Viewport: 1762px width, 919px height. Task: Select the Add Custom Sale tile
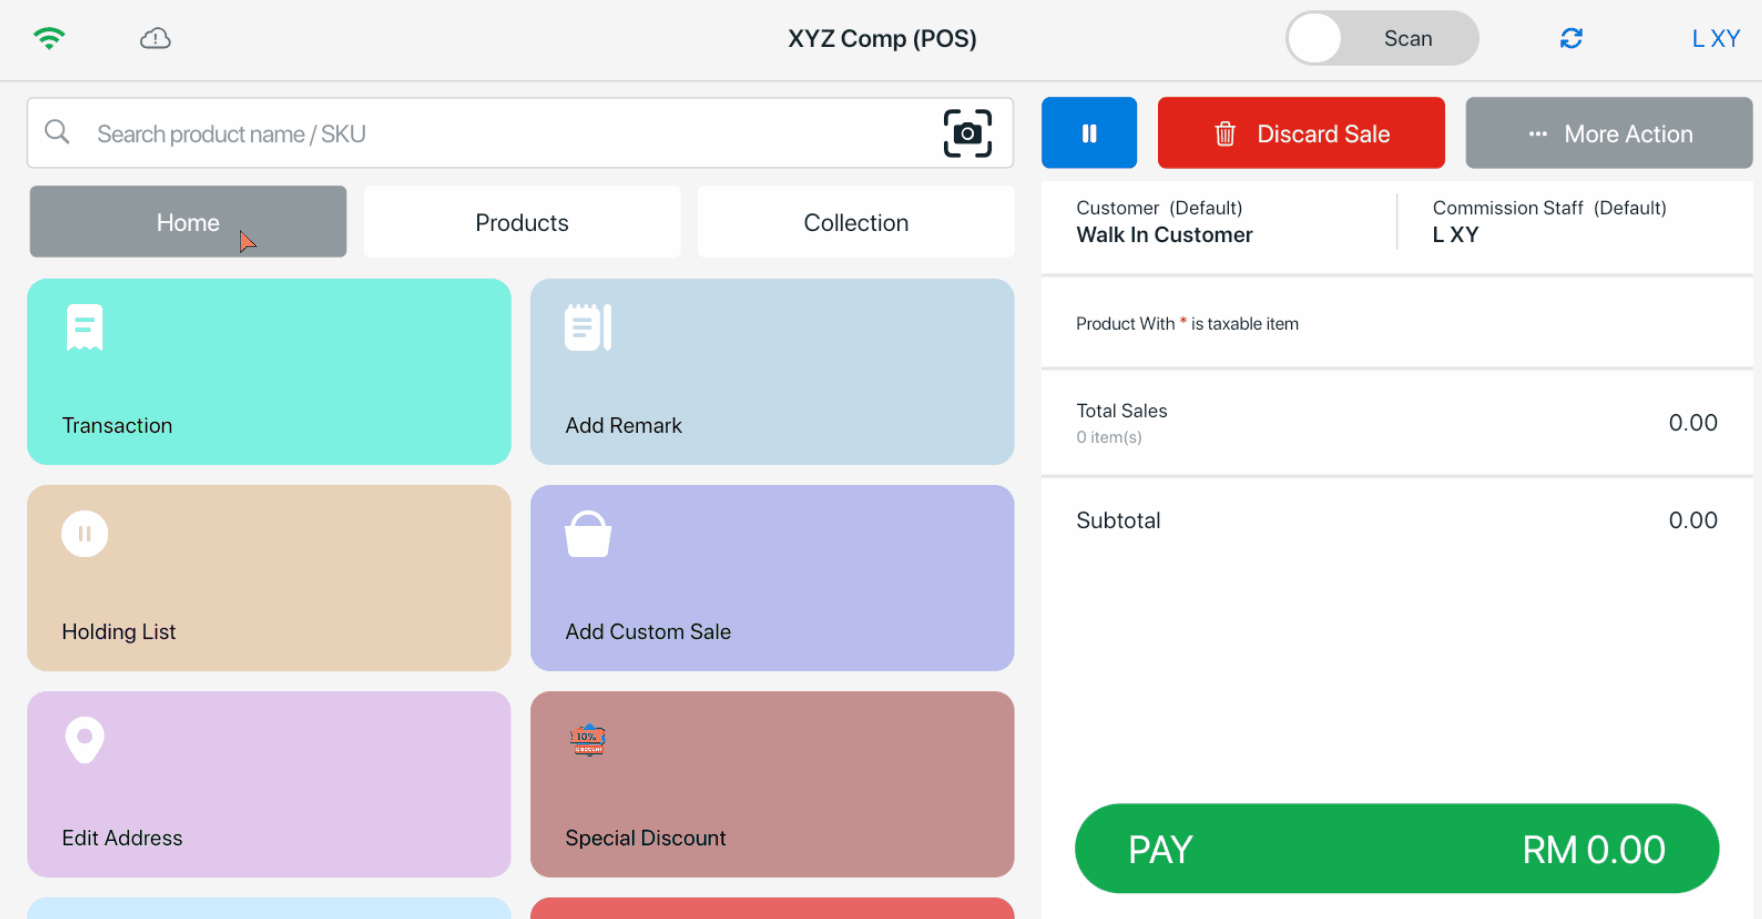pos(772,577)
